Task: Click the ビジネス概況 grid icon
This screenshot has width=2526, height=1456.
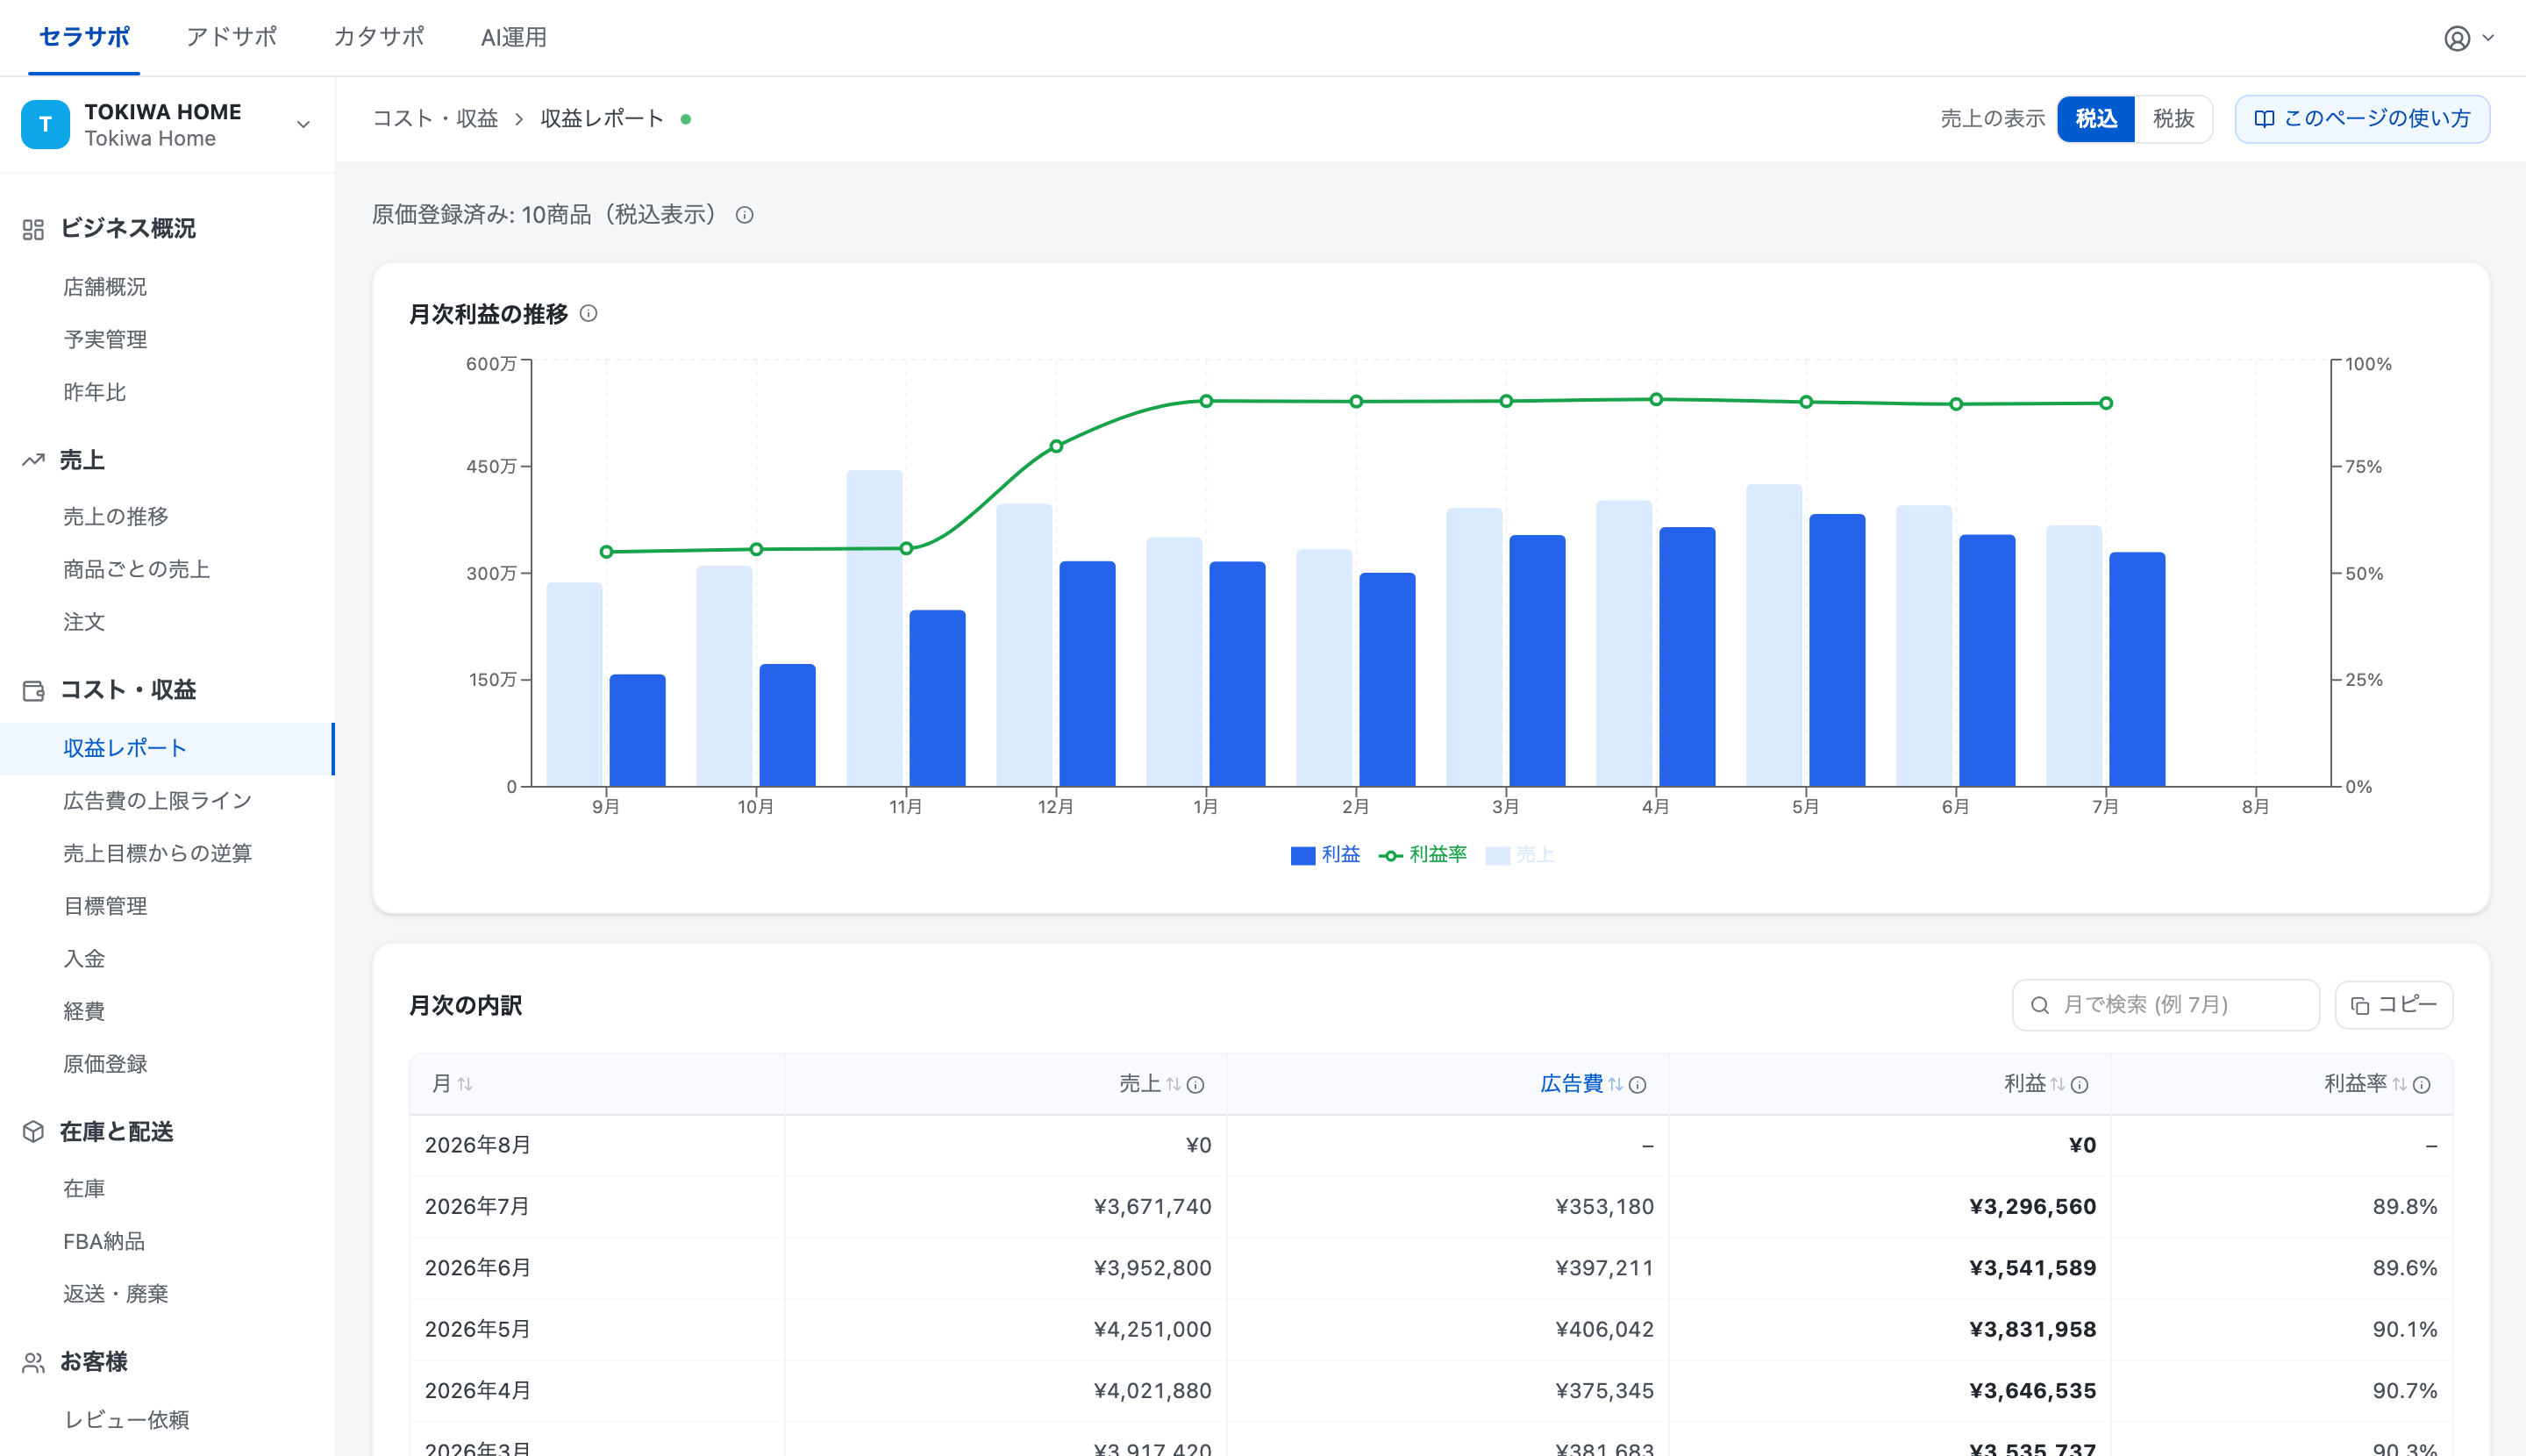Action: [x=33, y=229]
